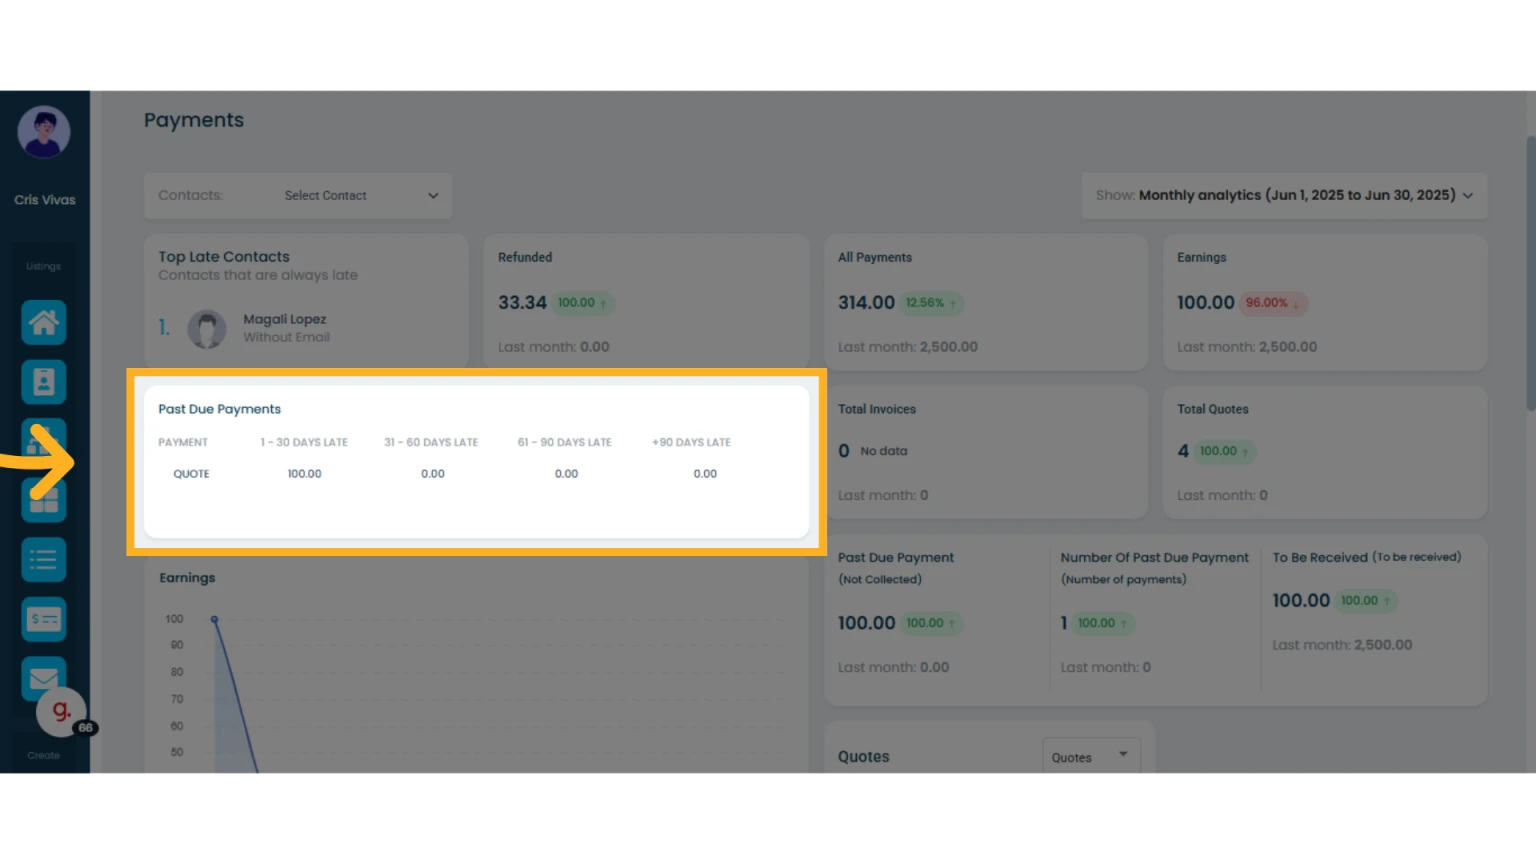
Task: Click the Total Invoices No data text
Action: [x=884, y=451]
